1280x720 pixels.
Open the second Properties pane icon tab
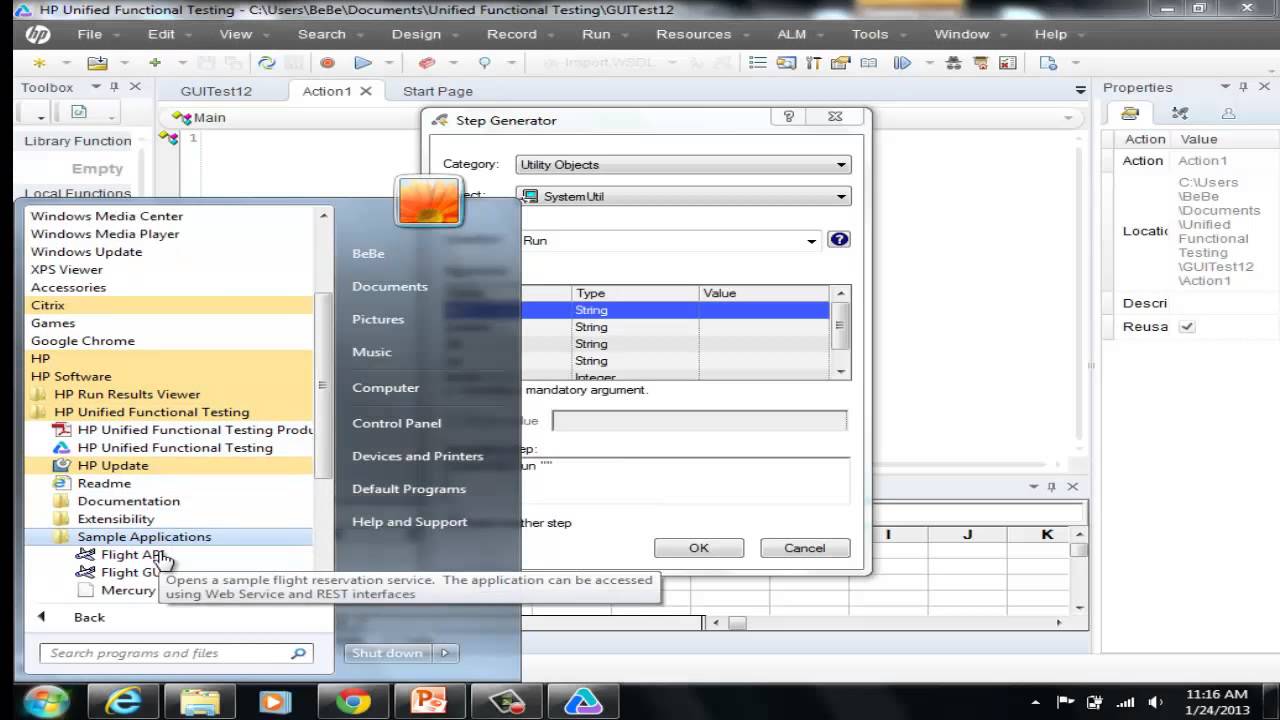1180,114
